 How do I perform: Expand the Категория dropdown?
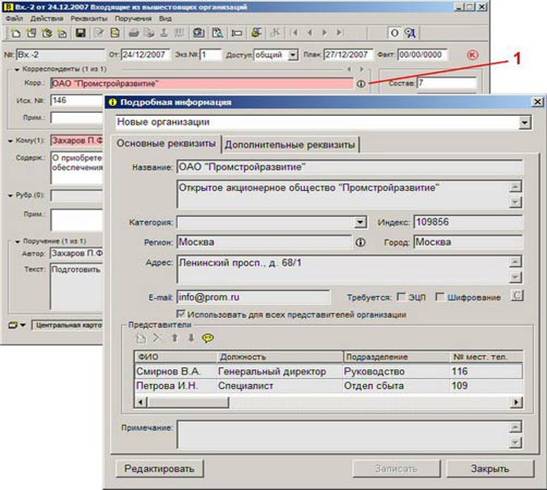(x=360, y=222)
